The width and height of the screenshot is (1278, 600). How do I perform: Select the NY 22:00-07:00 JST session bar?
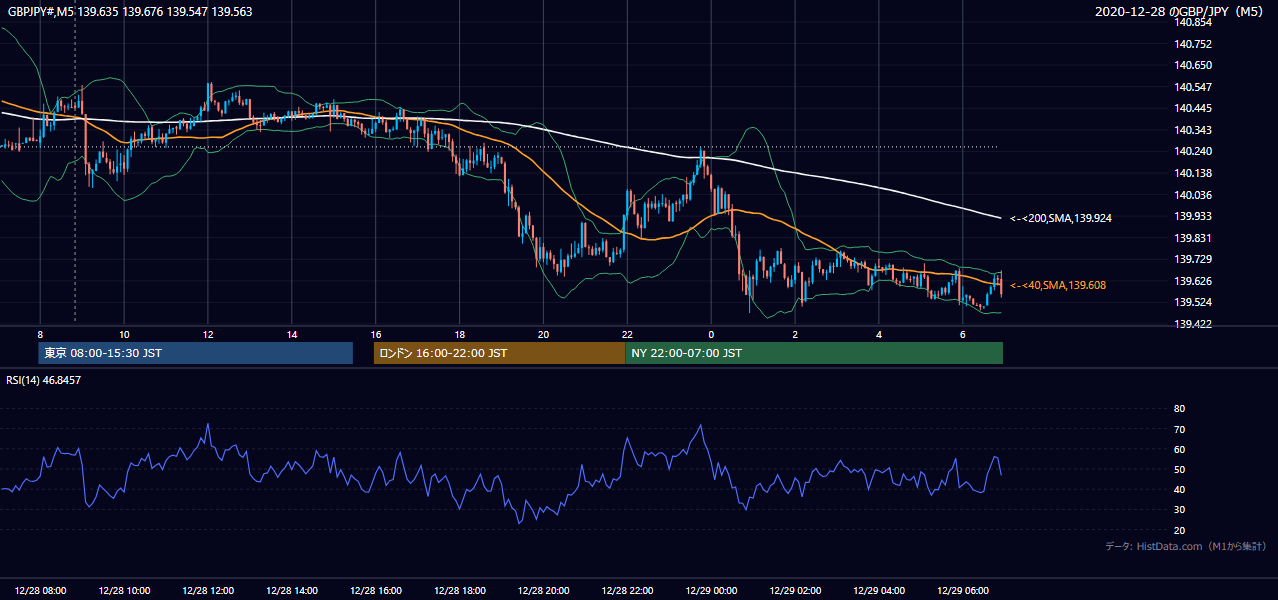click(814, 353)
